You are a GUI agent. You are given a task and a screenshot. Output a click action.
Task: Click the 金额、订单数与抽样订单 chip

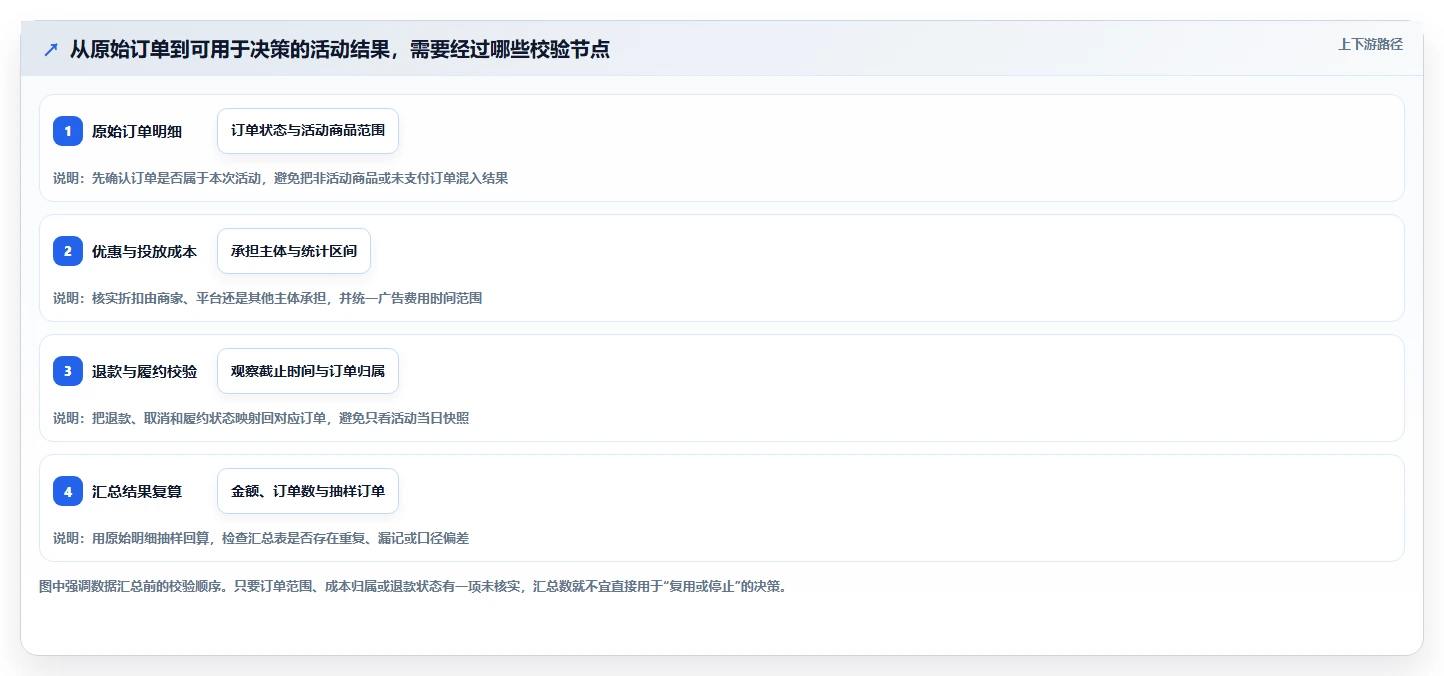coord(308,491)
